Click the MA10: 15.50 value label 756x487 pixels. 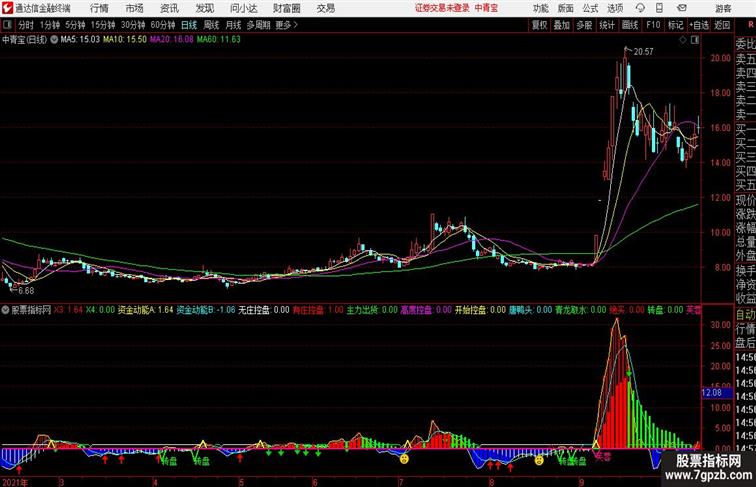125,40
